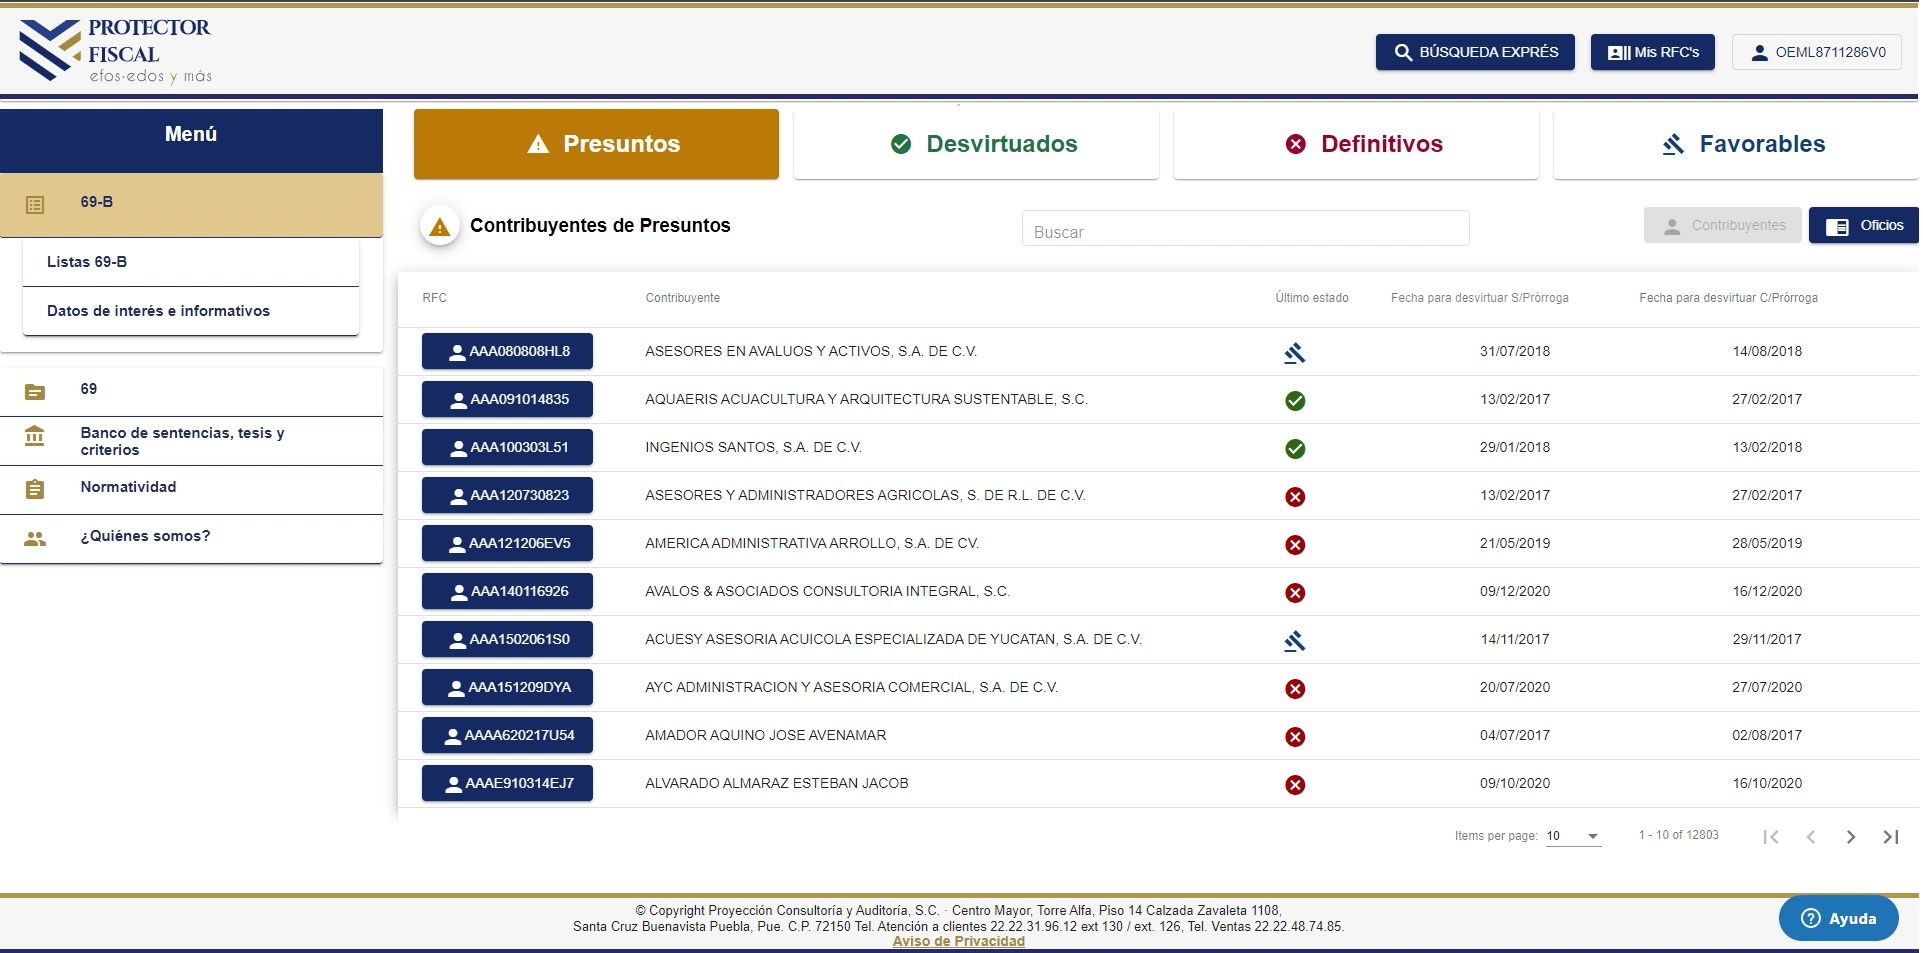Image resolution: width=1923 pixels, height=953 pixels.
Task: Switch view to Oficios
Action: click(1863, 226)
